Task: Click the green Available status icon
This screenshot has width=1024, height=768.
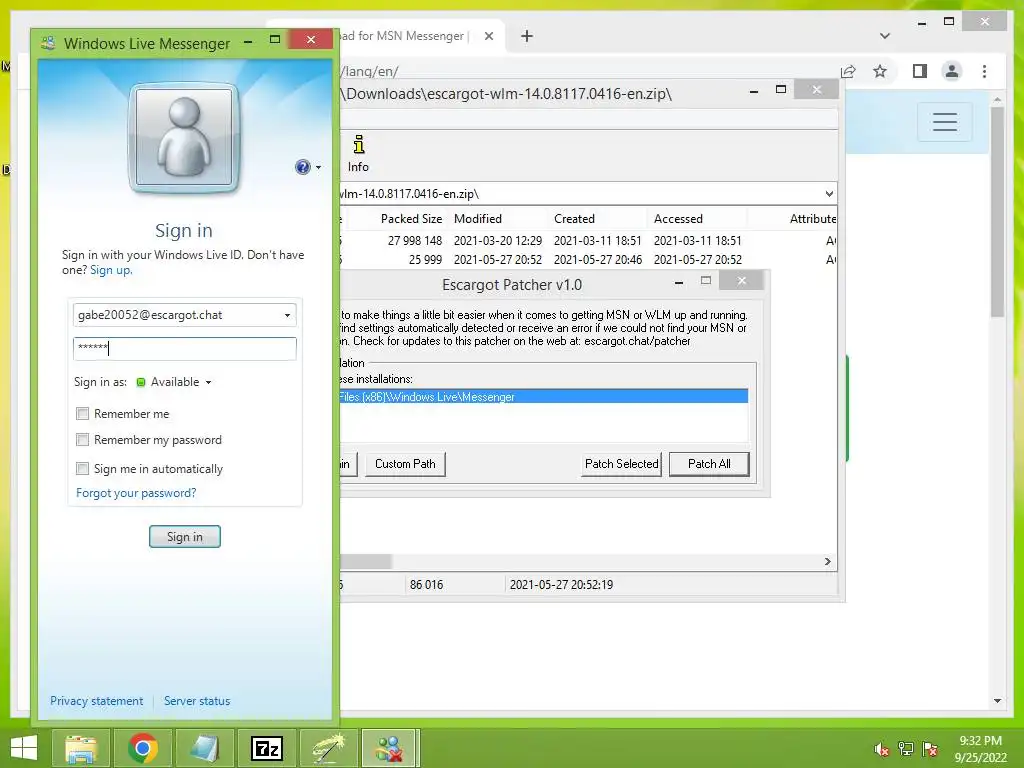Action: click(140, 382)
